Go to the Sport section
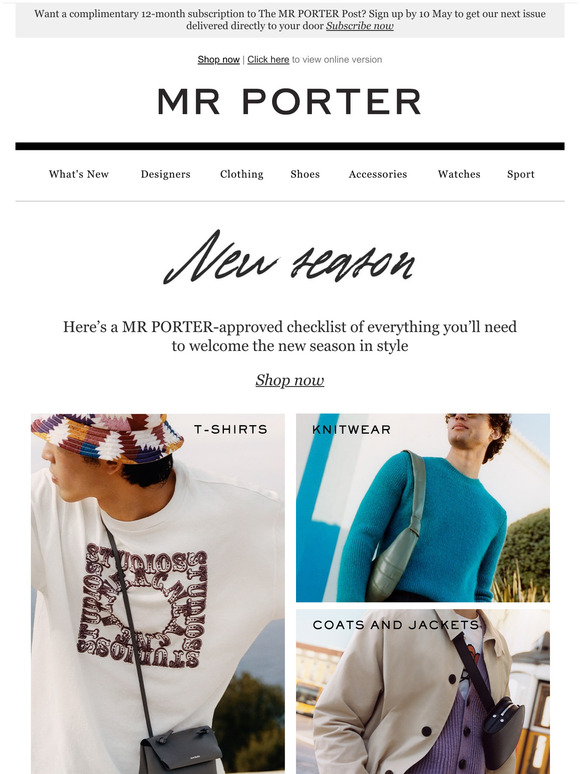The width and height of the screenshot is (580, 774). tap(521, 174)
